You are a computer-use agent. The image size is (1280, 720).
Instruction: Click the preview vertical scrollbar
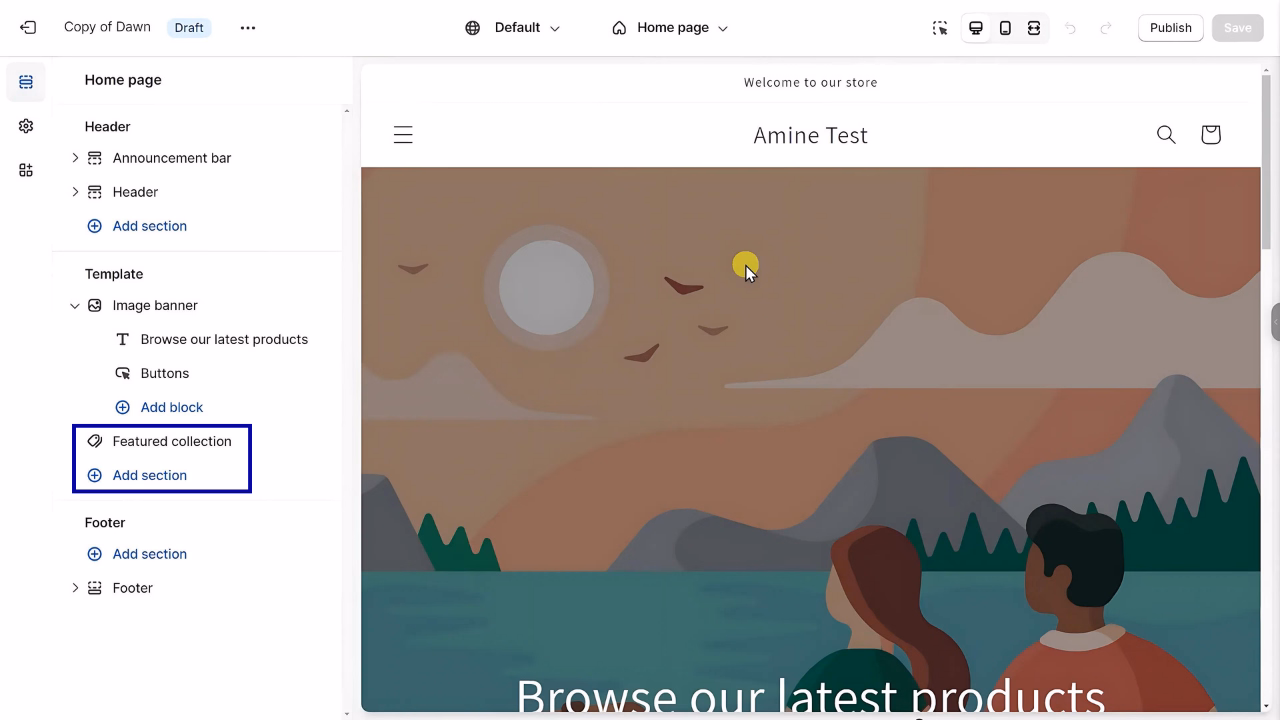pos(1266,160)
